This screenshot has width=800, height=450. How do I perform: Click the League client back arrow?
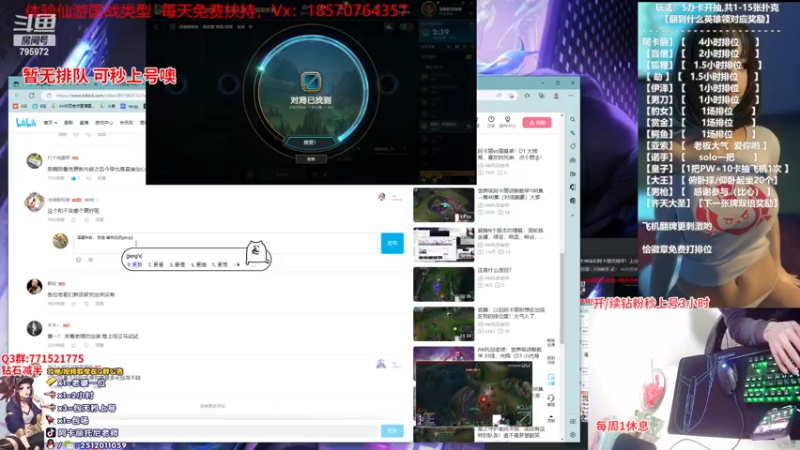(156, 27)
